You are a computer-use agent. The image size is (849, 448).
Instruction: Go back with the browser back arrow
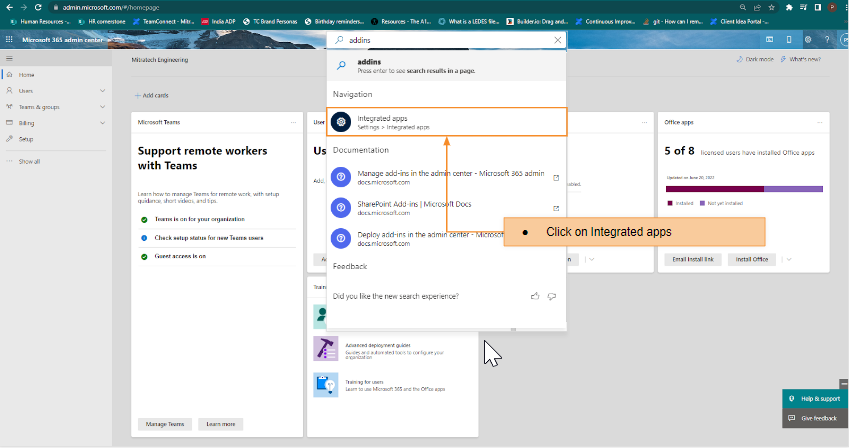tap(9, 8)
